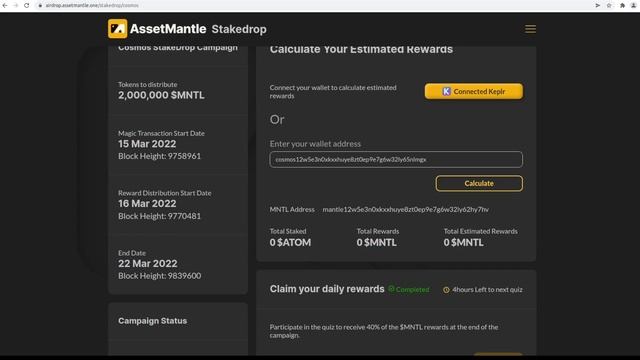
Task: Click the clock icon beside next quiz timer
Action: (x=446, y=290)
